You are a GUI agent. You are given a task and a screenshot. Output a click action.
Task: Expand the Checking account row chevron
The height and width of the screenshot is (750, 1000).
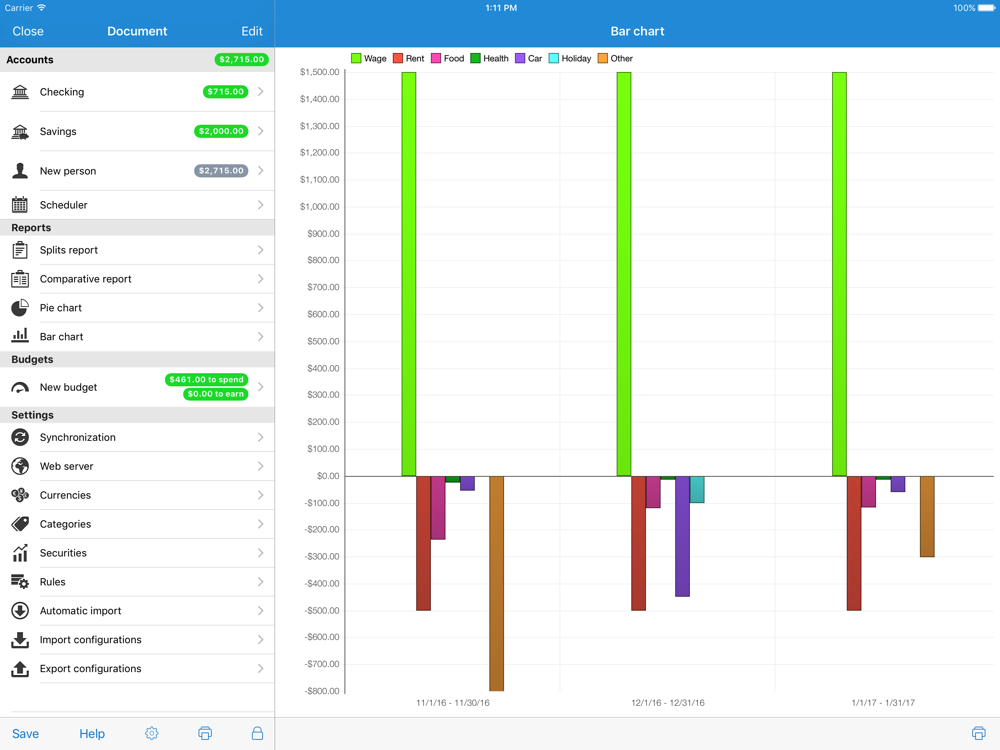[x=261, y=92]
